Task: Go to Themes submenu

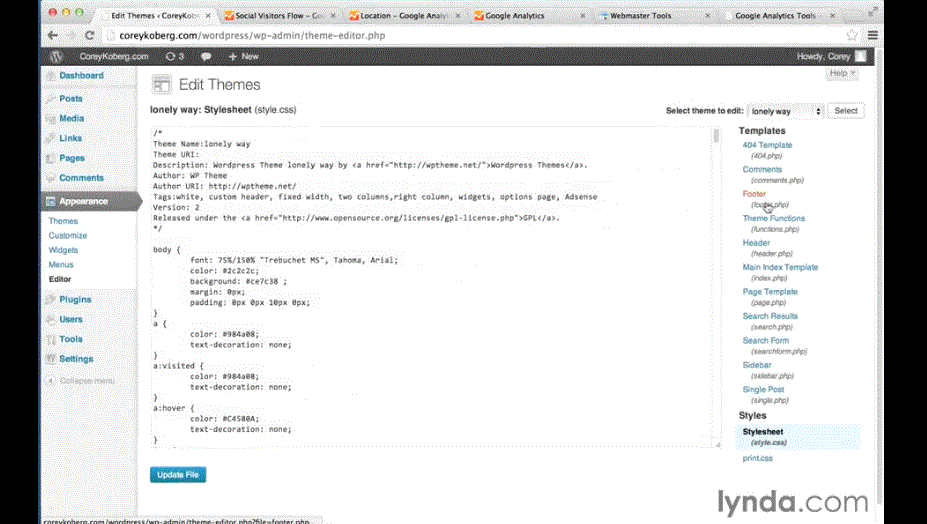Action: (63, 221)
